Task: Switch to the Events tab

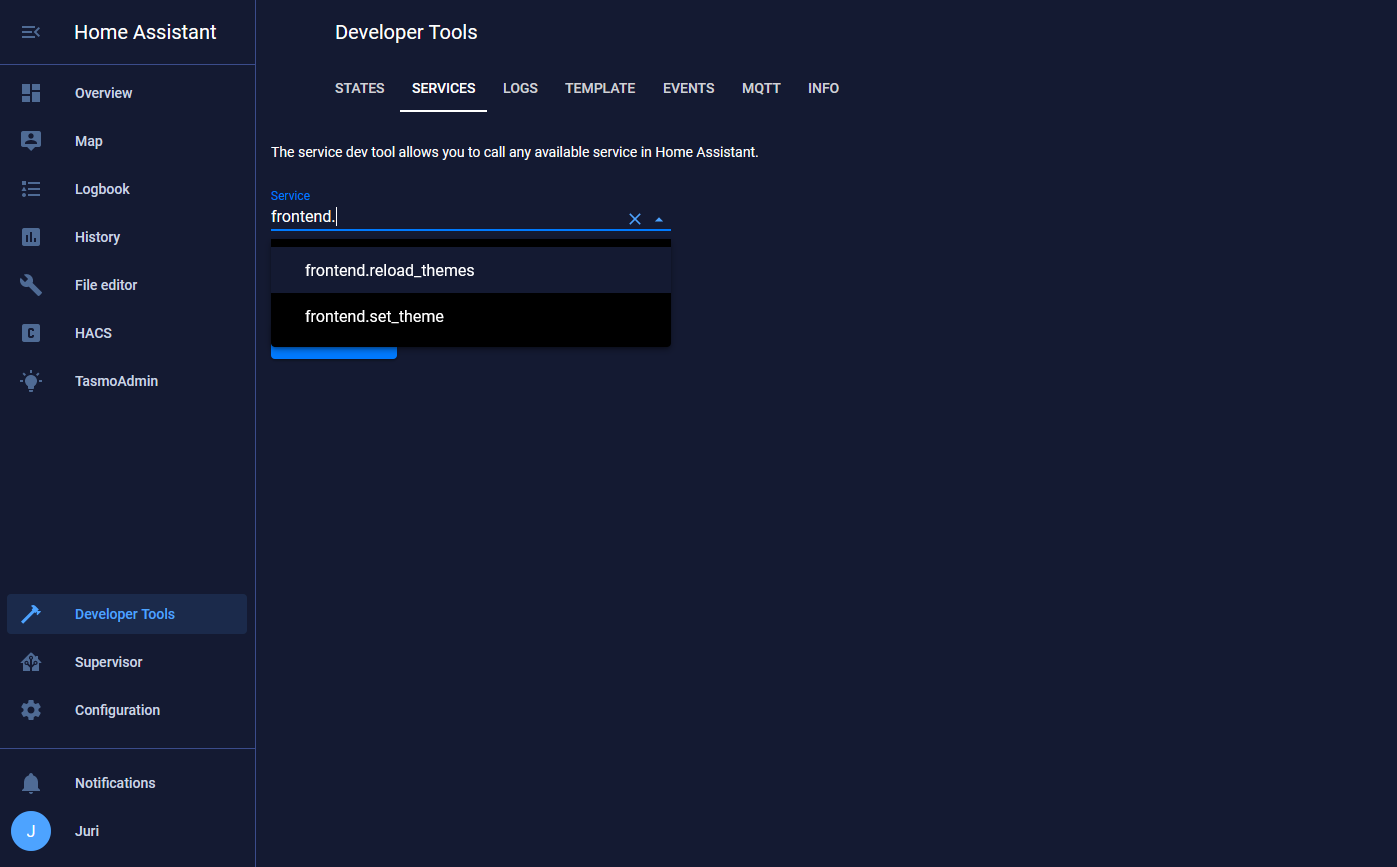Action: 689,88
